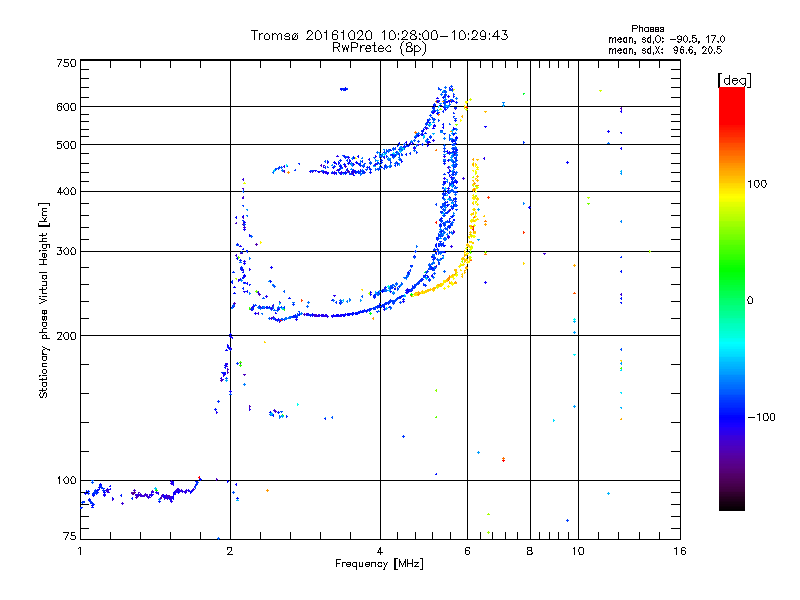Click y-axis tick label "75"

tap(70, 536)
